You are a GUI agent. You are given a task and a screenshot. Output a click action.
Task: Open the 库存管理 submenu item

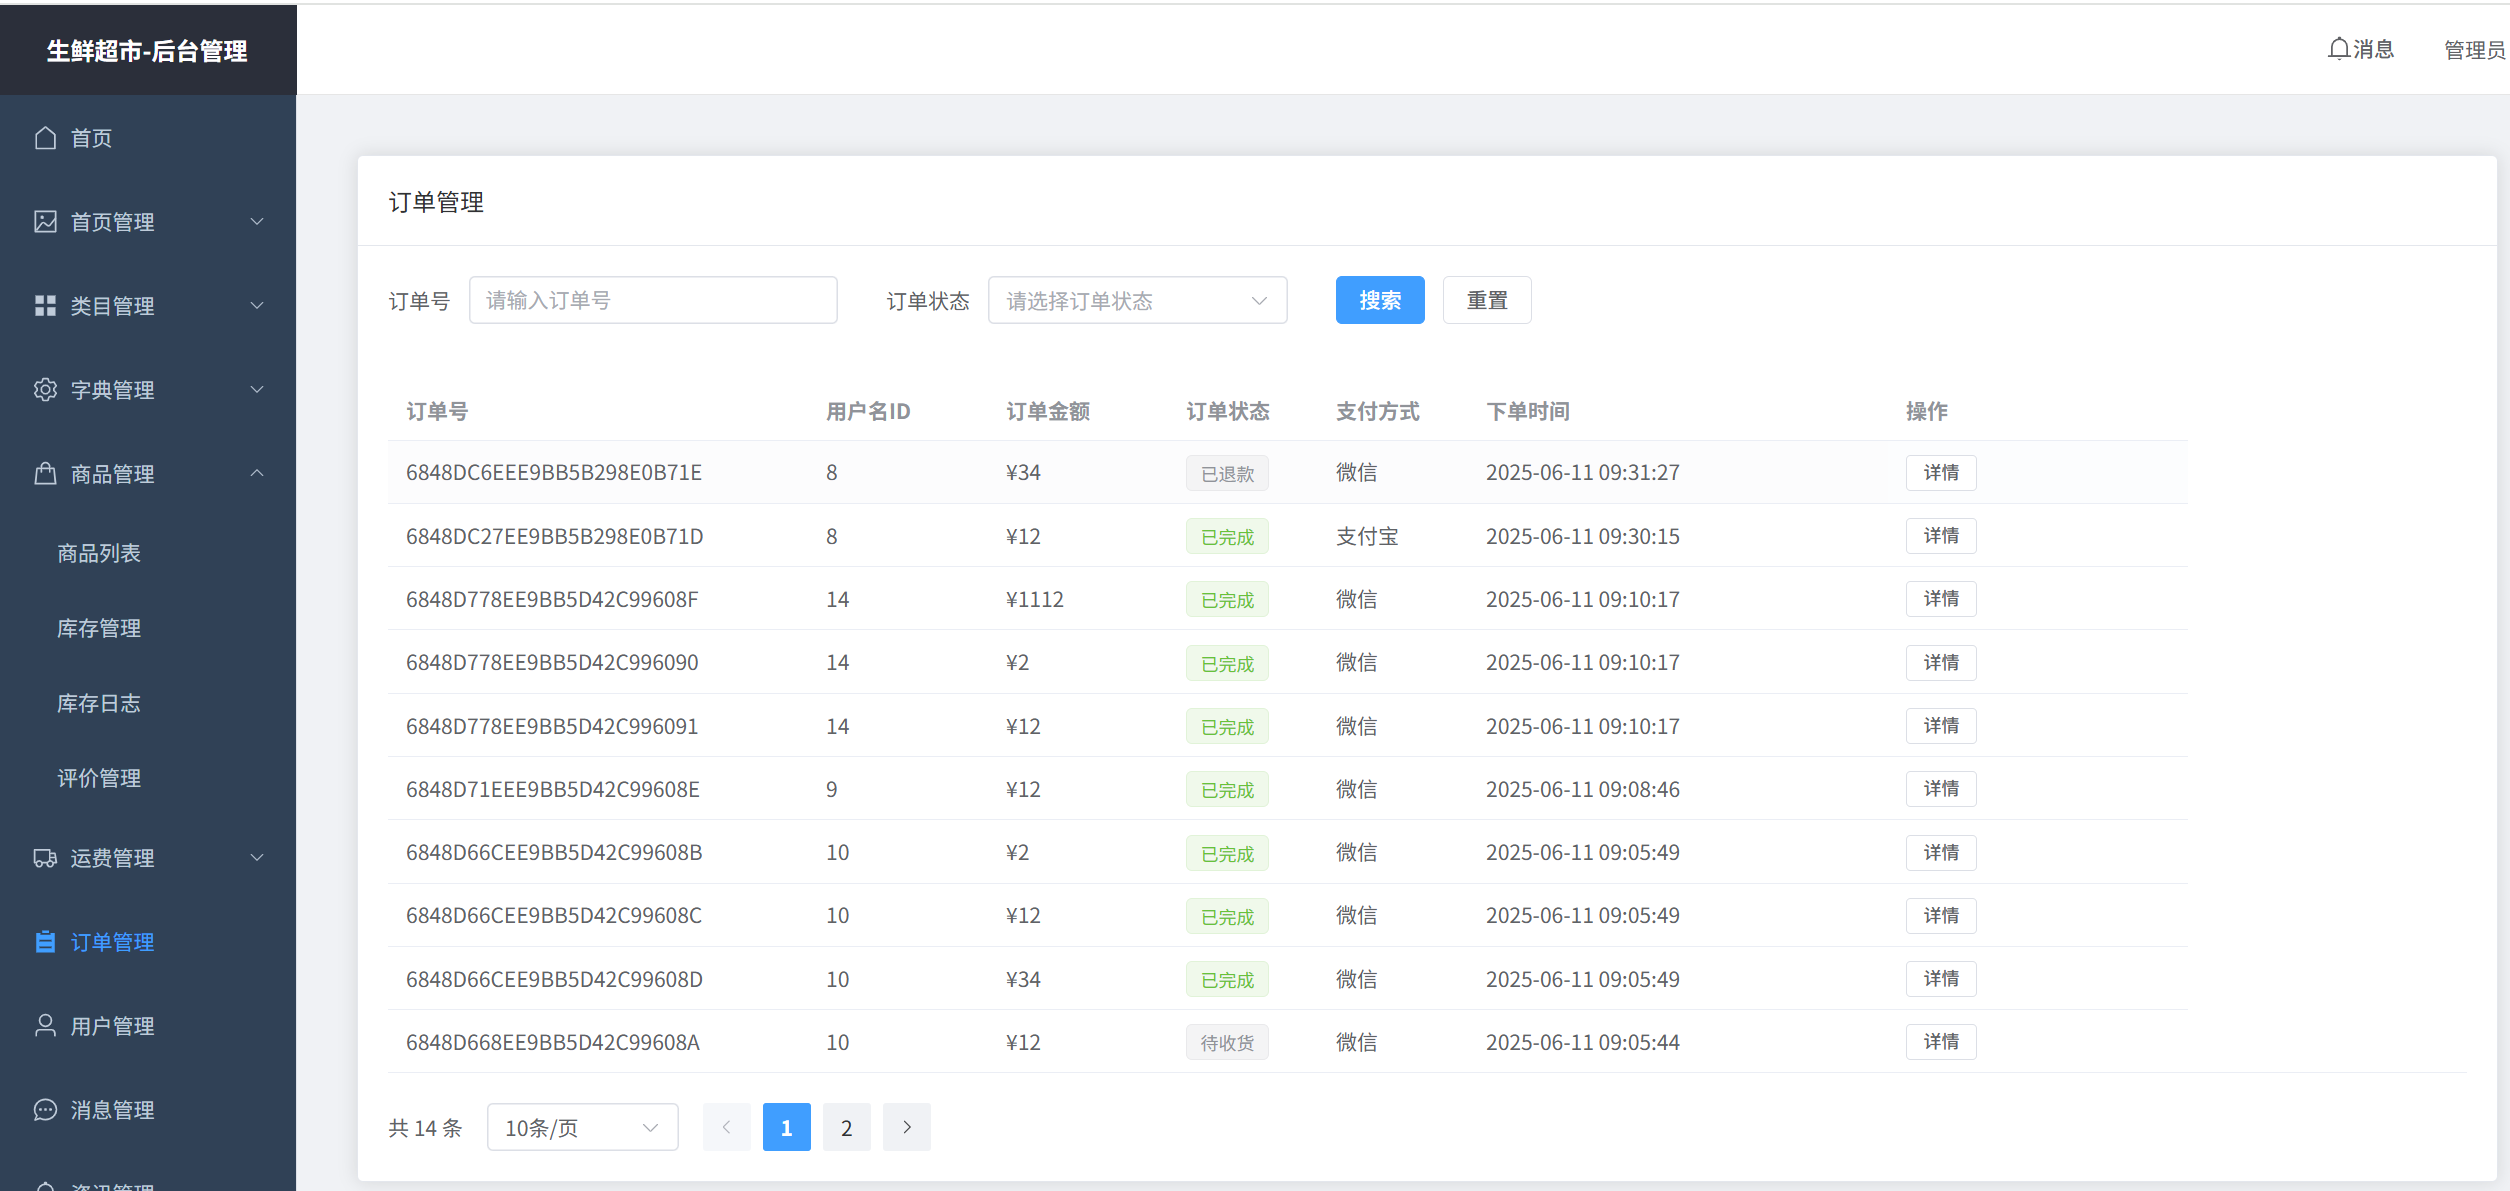click(99, 628)
